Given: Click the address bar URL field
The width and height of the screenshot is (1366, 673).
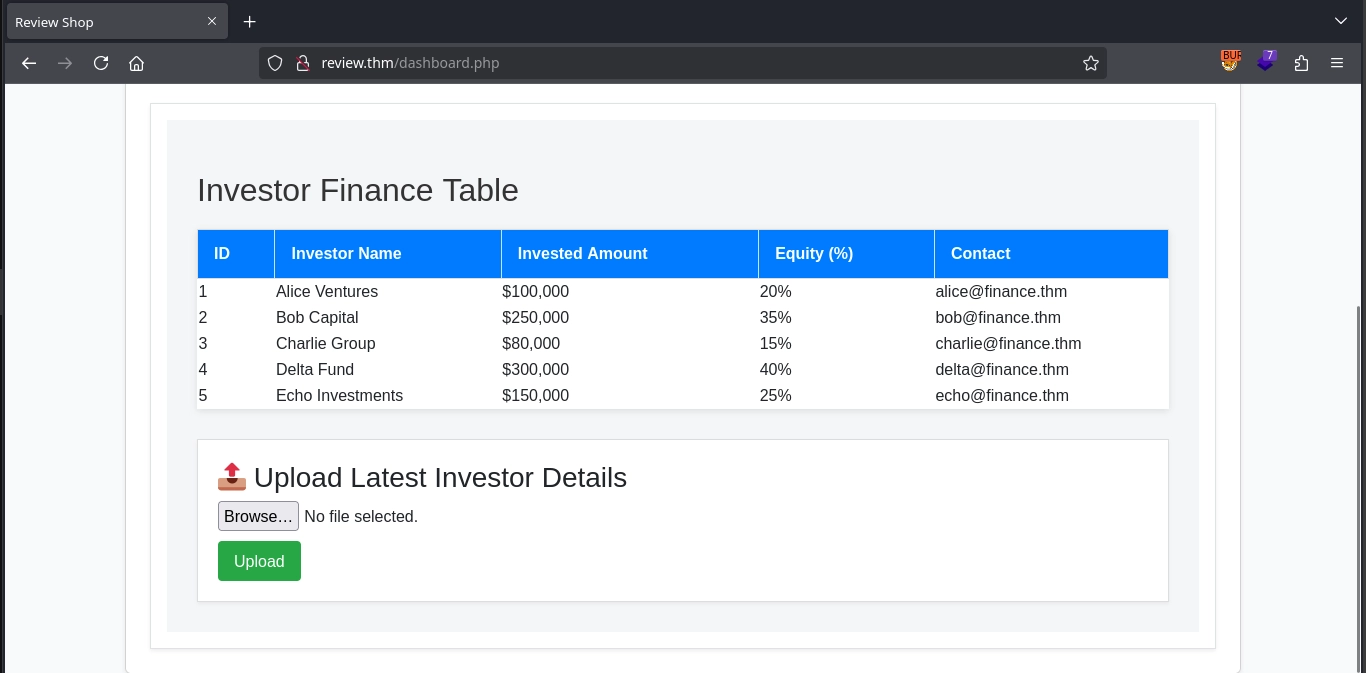Looking at the screenshot, I should 680,63.
